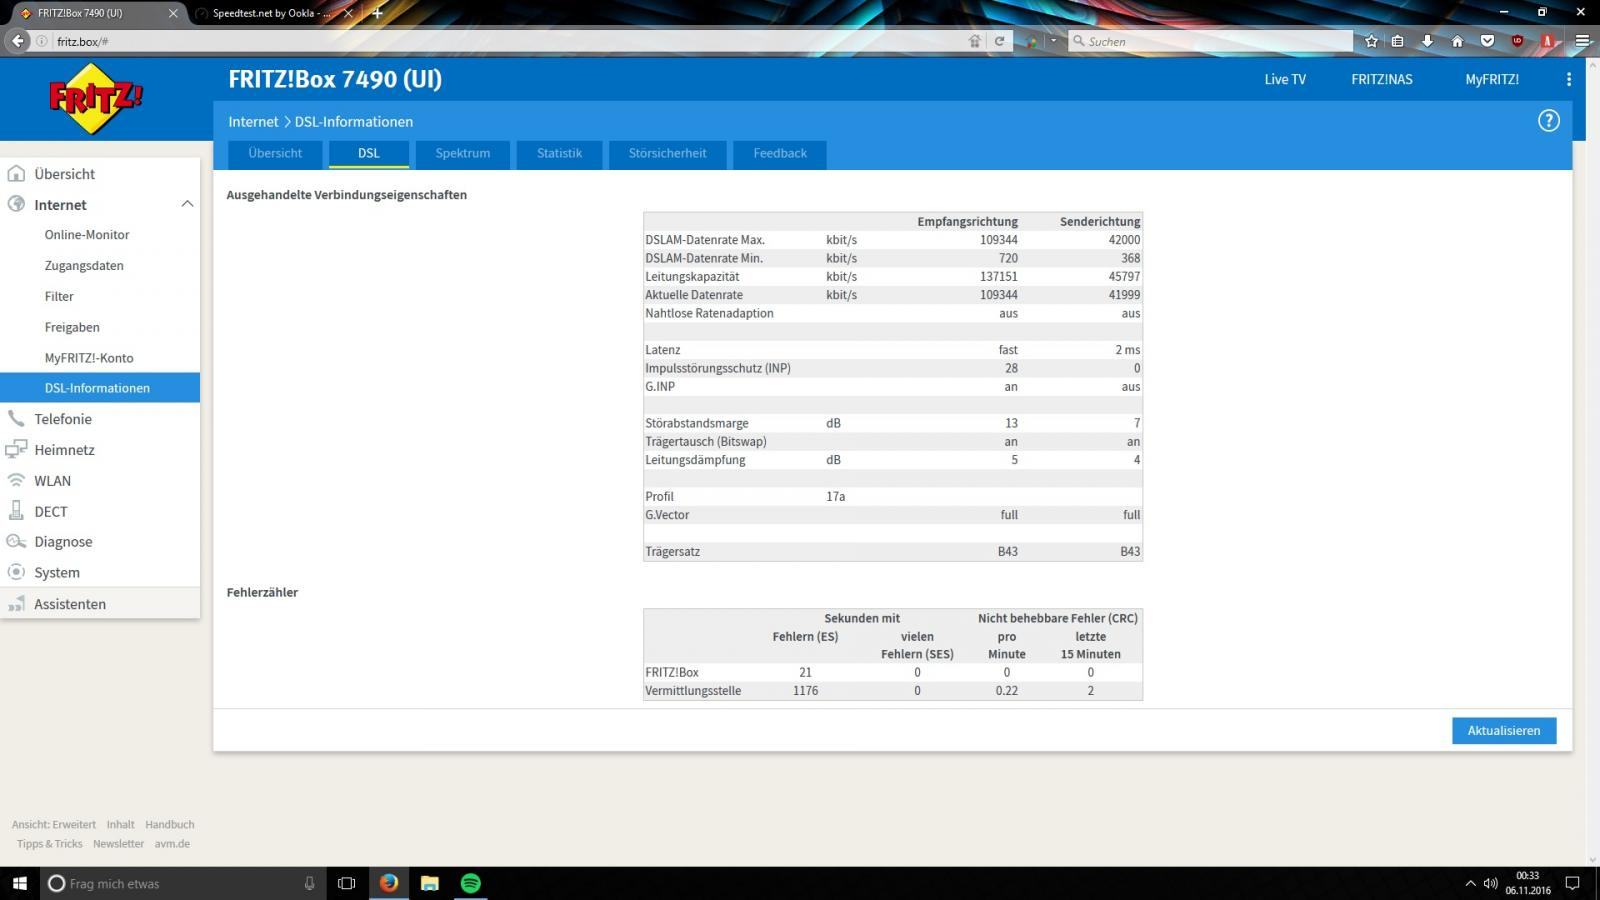Switch to the Statistik tab
The width and height of the screenshot is (1600, 900).
point(559,154)
